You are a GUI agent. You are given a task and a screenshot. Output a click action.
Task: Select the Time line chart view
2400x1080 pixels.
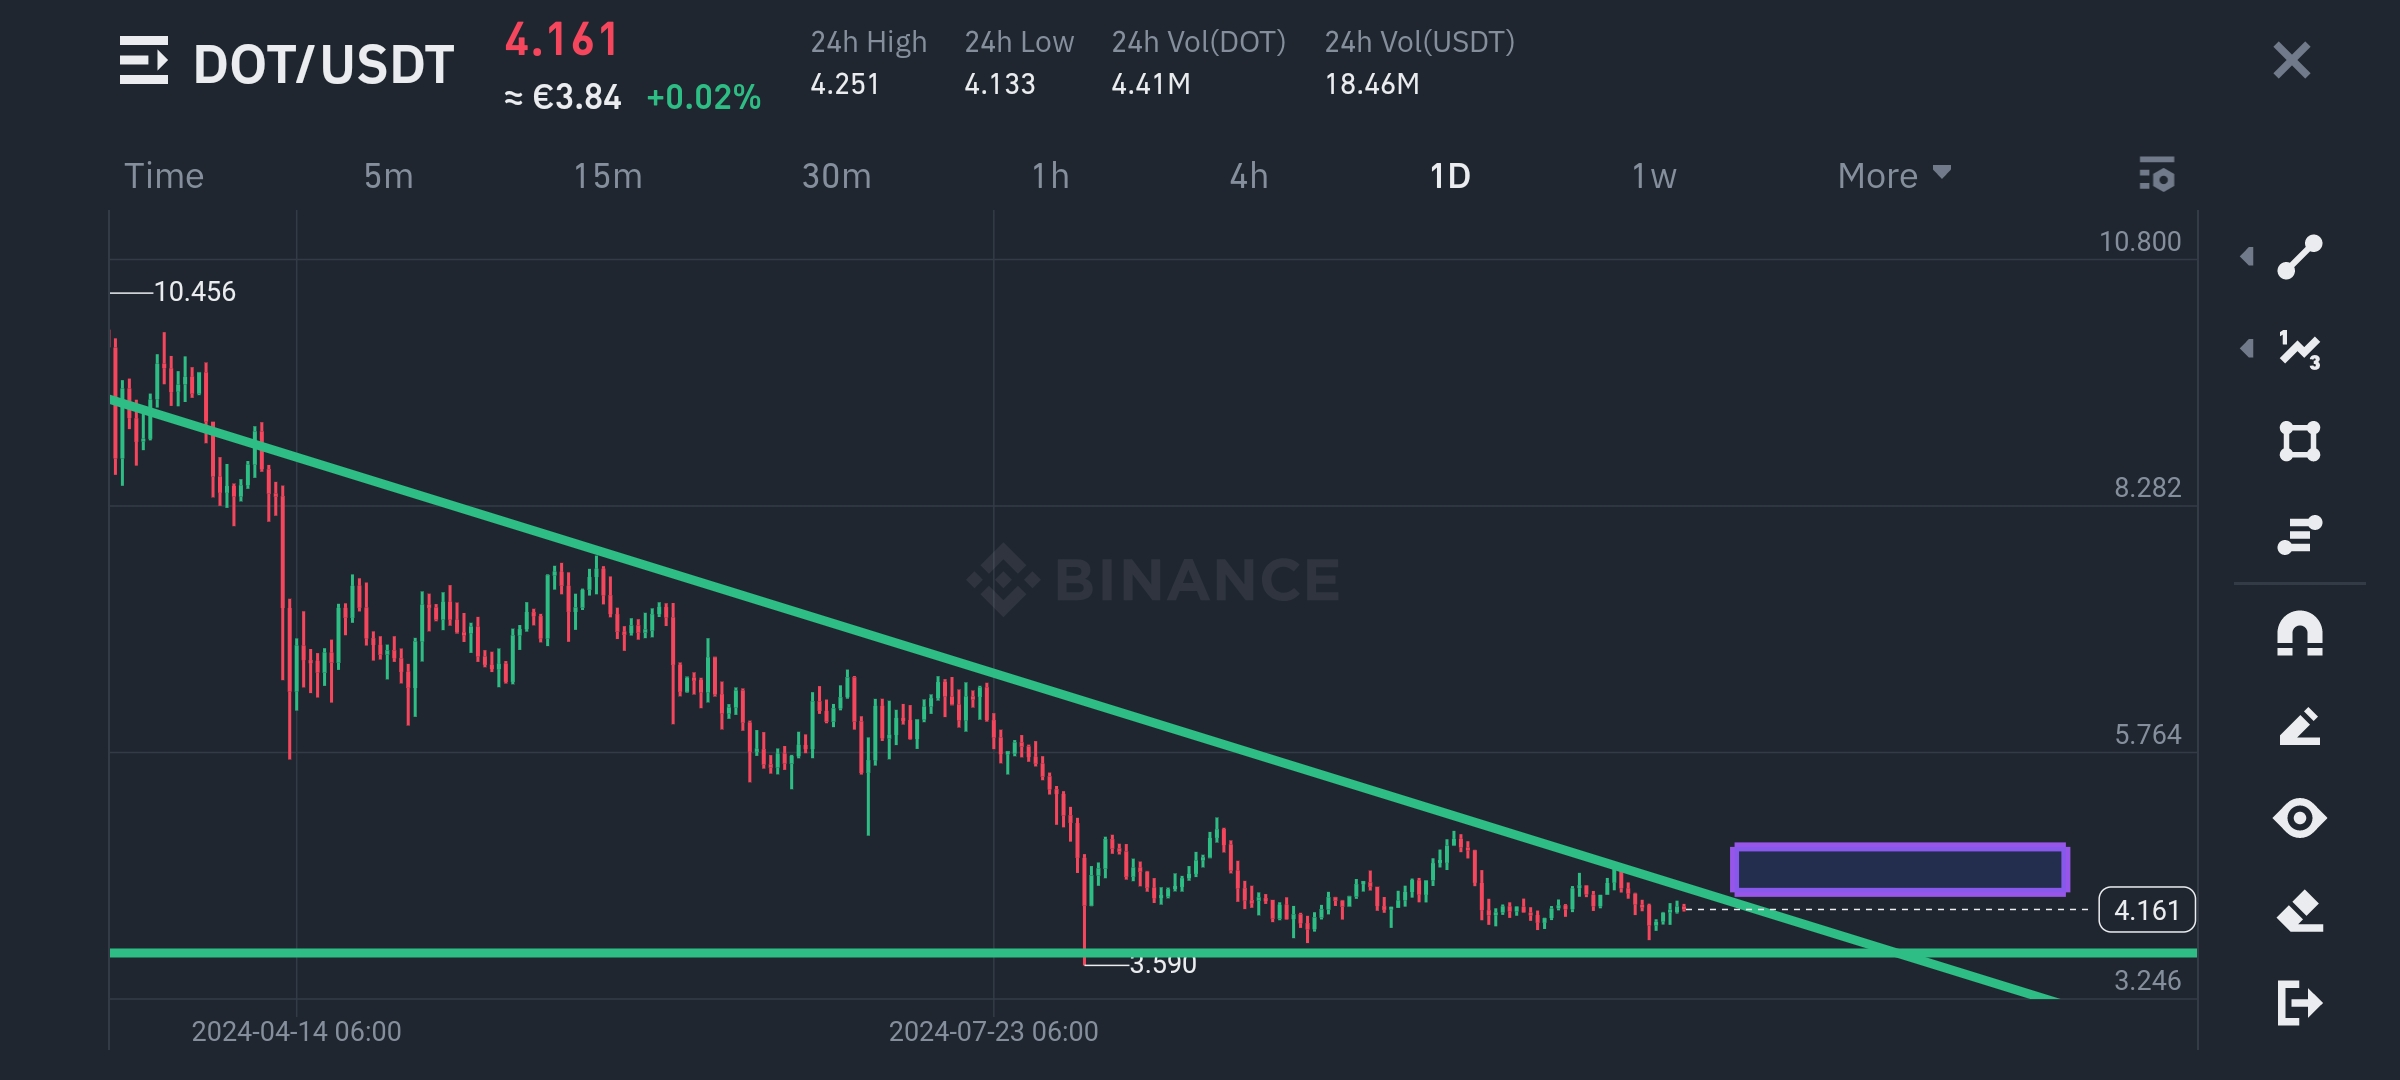[164, 176]
